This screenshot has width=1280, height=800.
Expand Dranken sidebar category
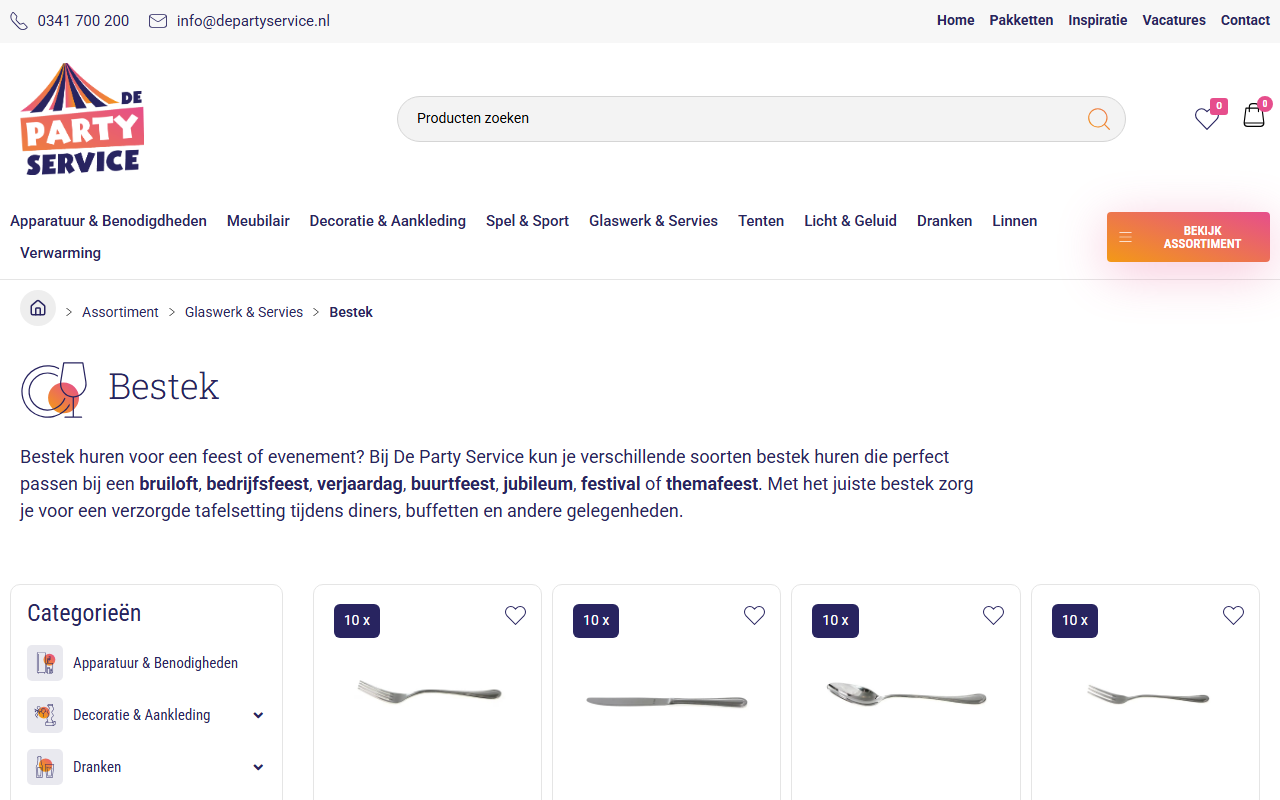coord(258,767)
